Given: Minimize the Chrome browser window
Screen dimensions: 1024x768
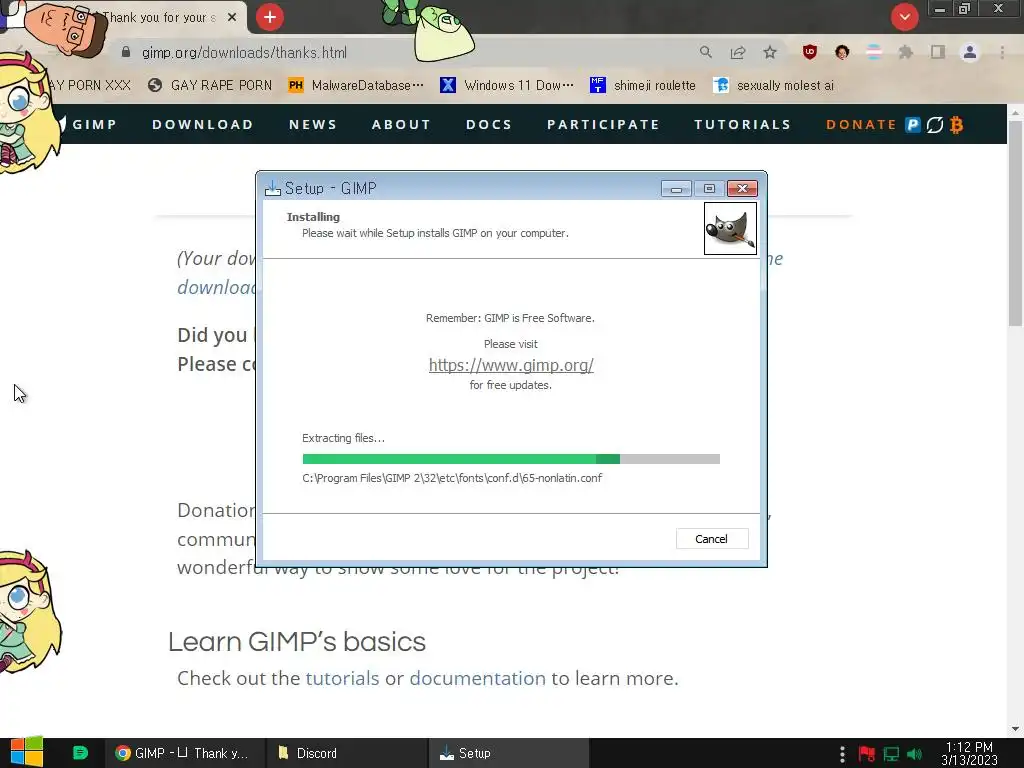Looking at the screenshot, I should tap(939, 9).
